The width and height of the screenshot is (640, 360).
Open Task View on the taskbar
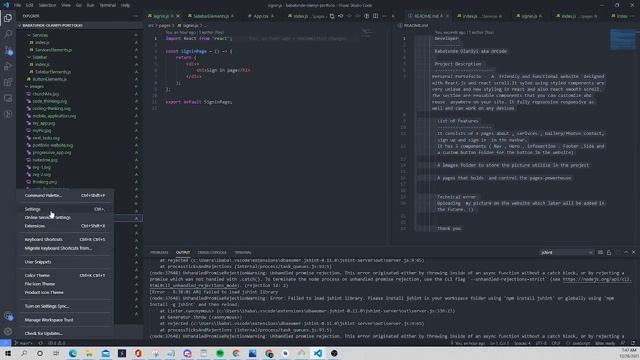[x=56, y=353]
